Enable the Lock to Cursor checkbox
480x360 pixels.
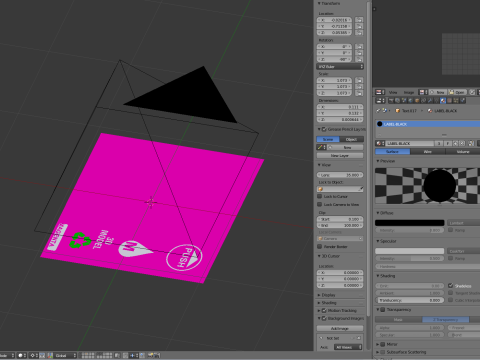[x=319, y=196]
